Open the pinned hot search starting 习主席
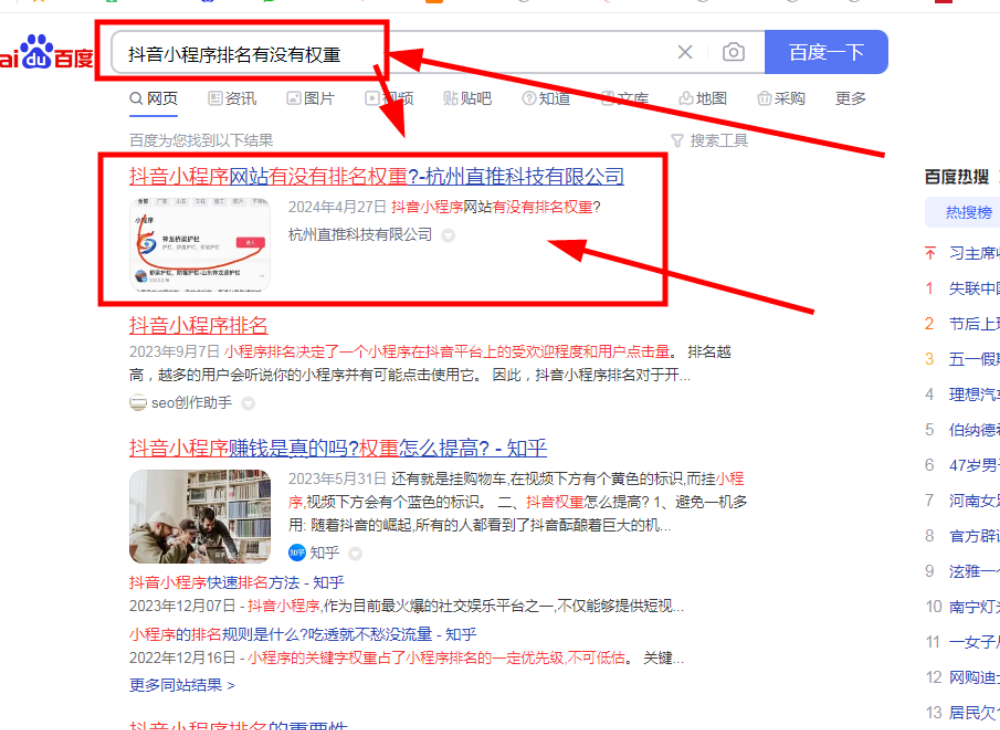 tap(974, 253)
